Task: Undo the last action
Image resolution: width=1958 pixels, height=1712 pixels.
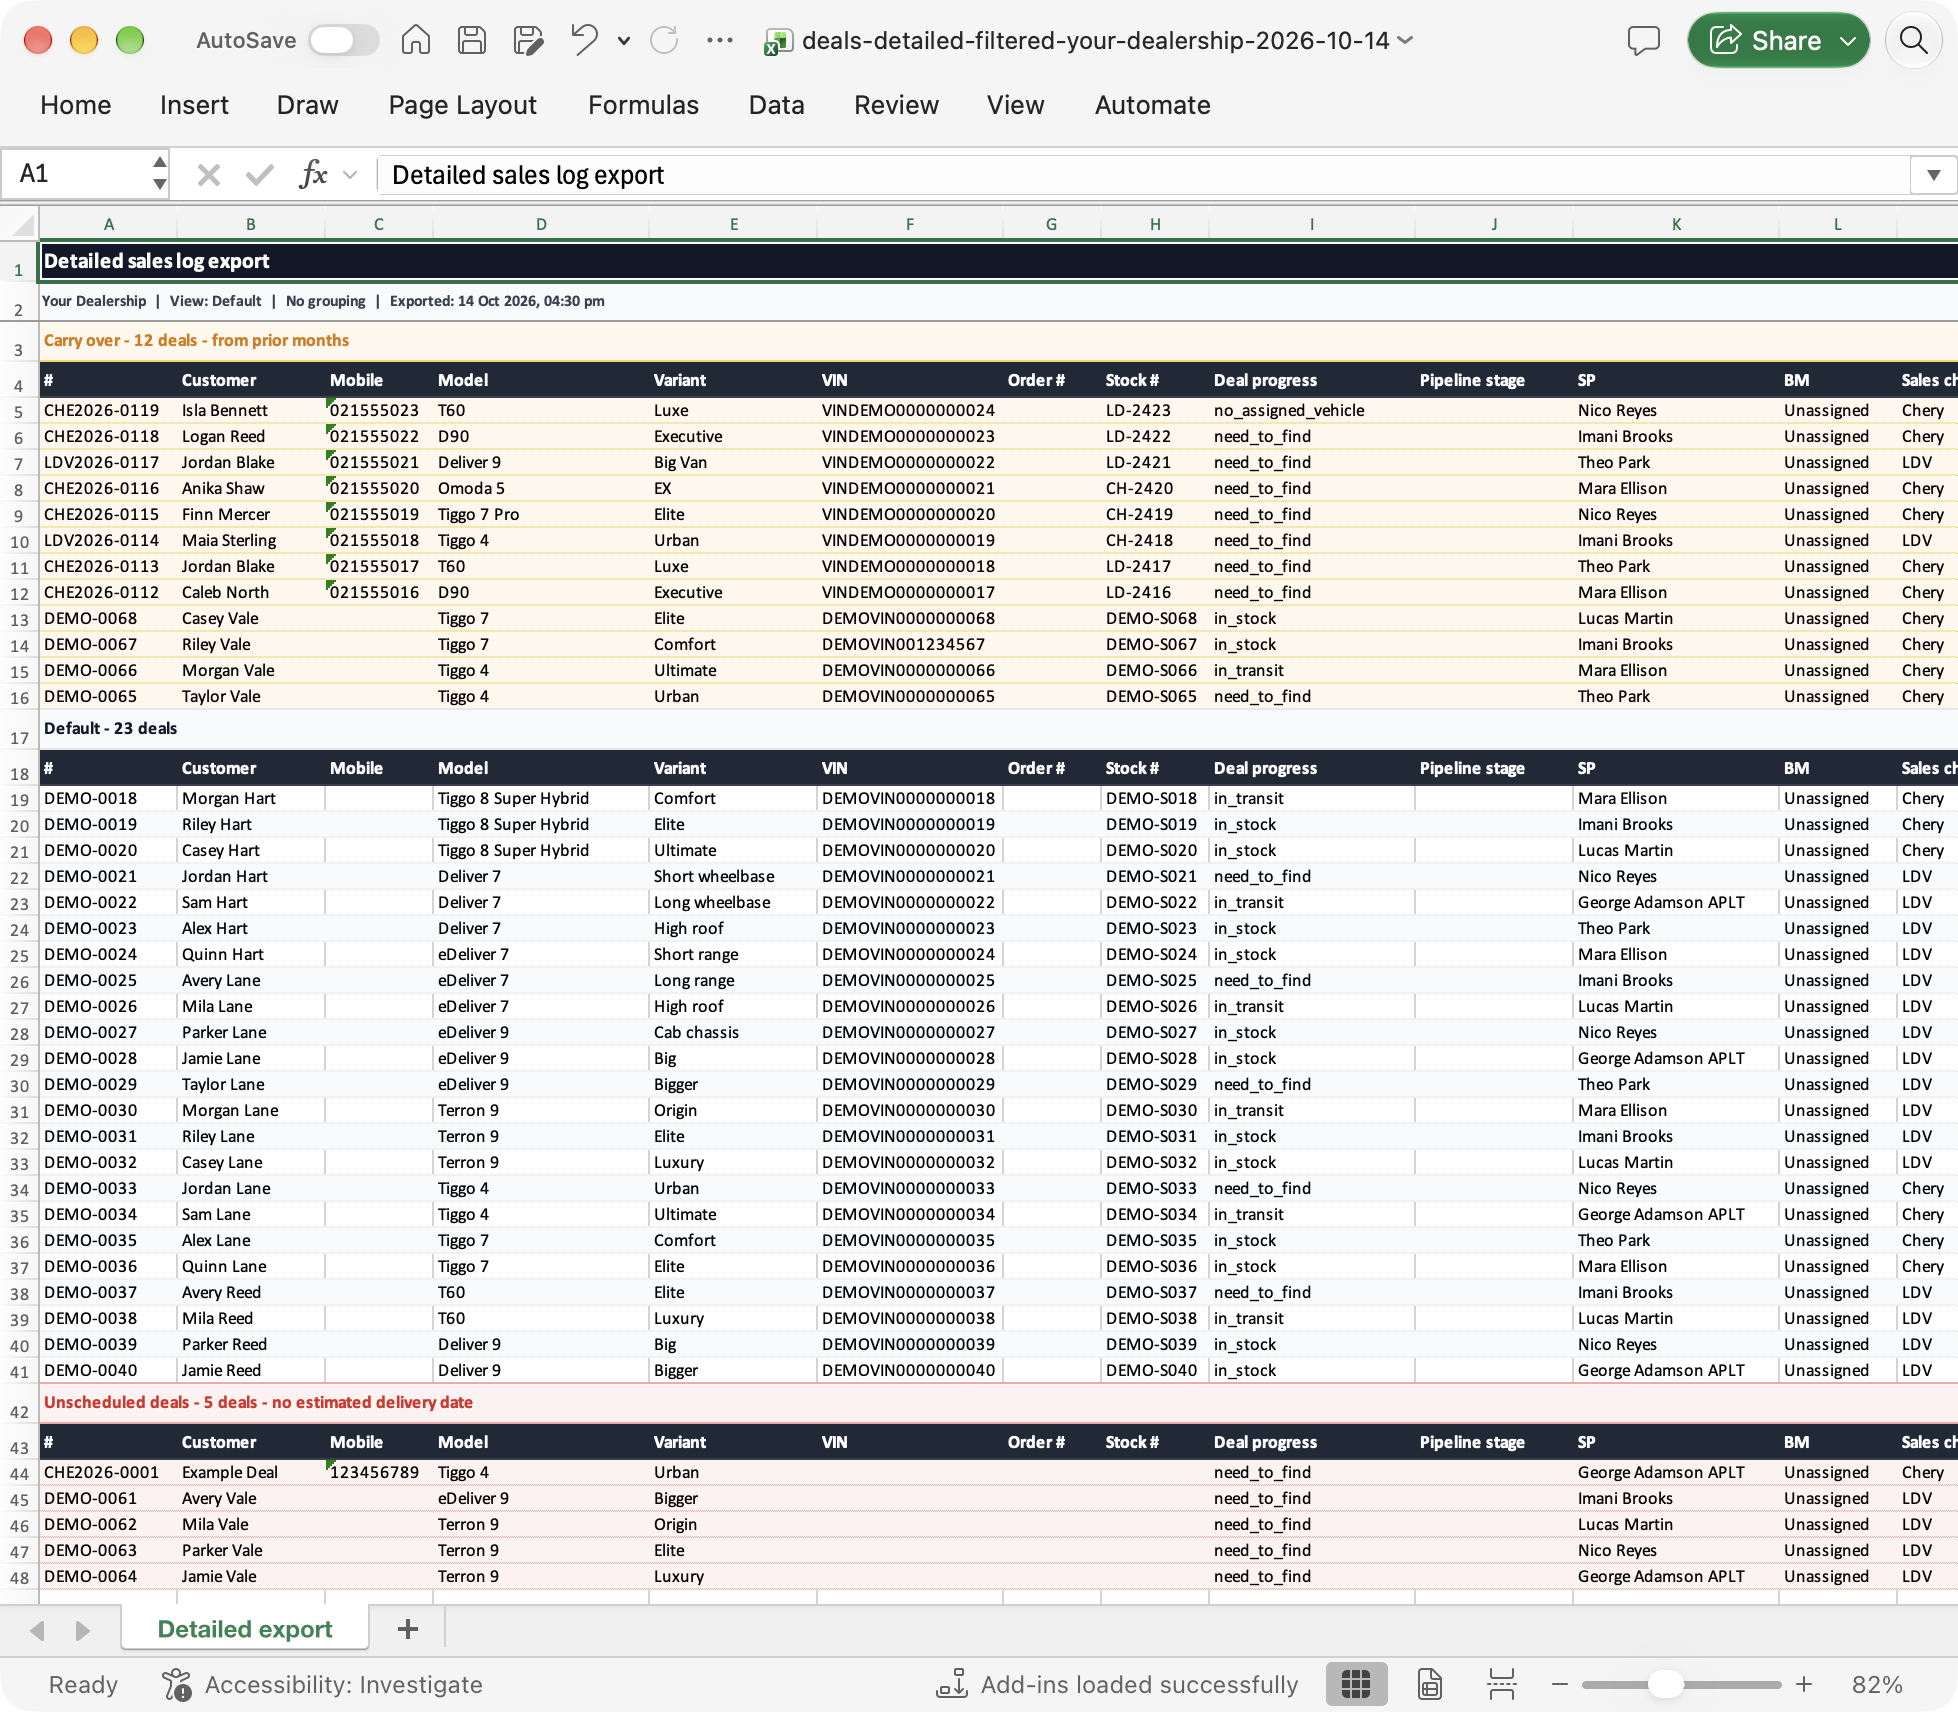Action: coord(584,40)
